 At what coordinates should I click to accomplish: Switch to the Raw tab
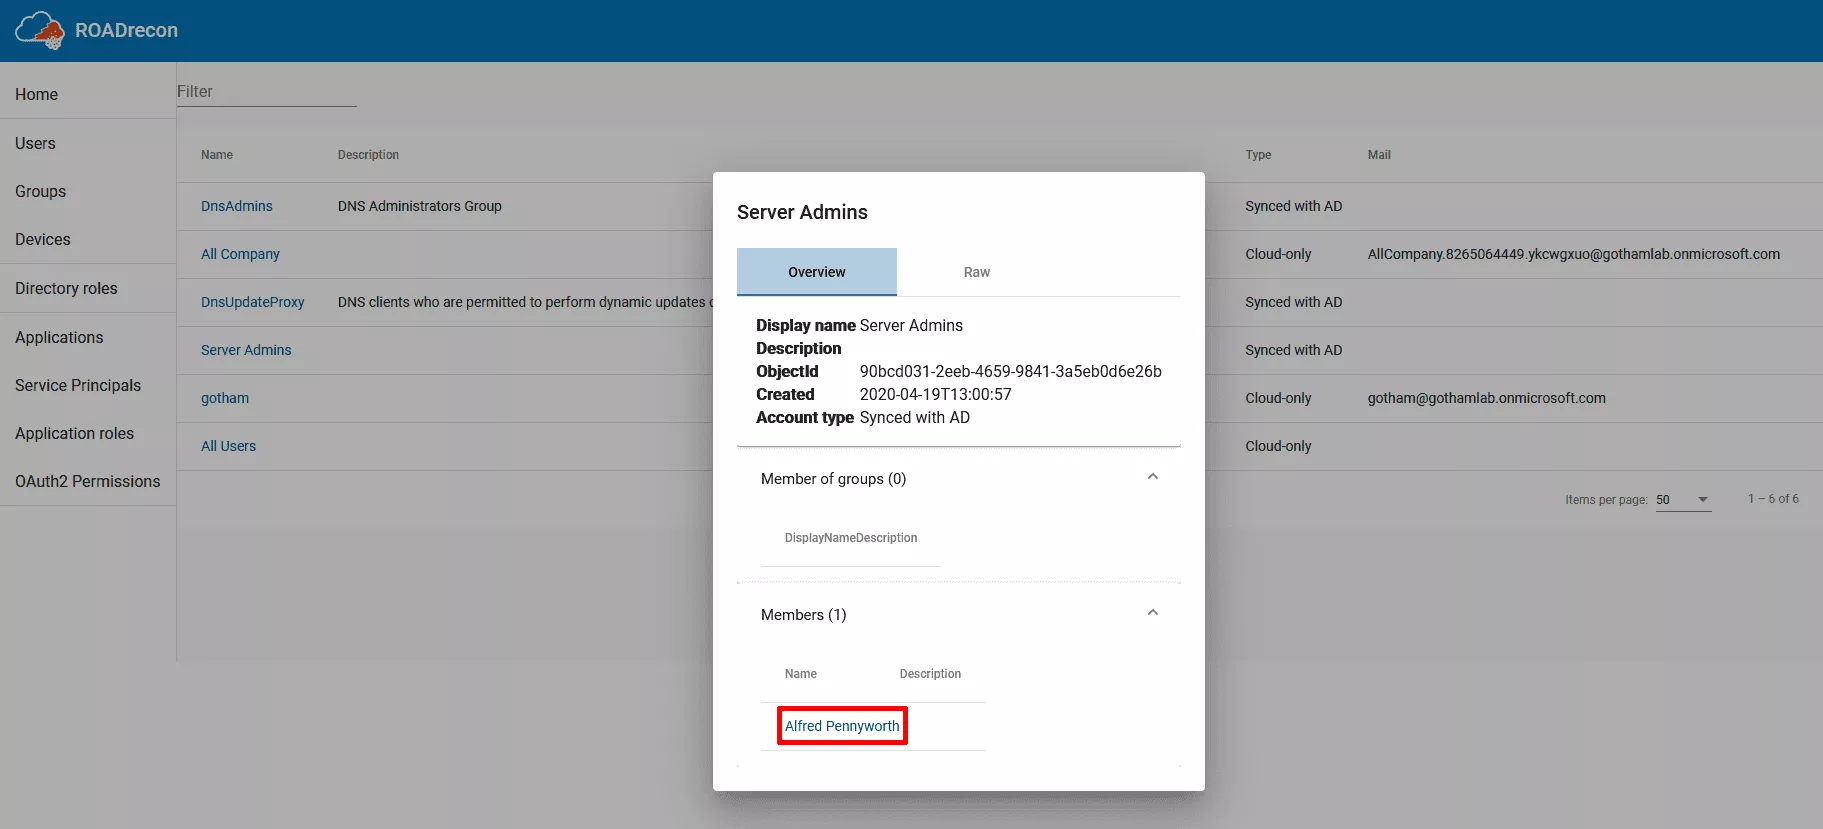tap(977, 272)
